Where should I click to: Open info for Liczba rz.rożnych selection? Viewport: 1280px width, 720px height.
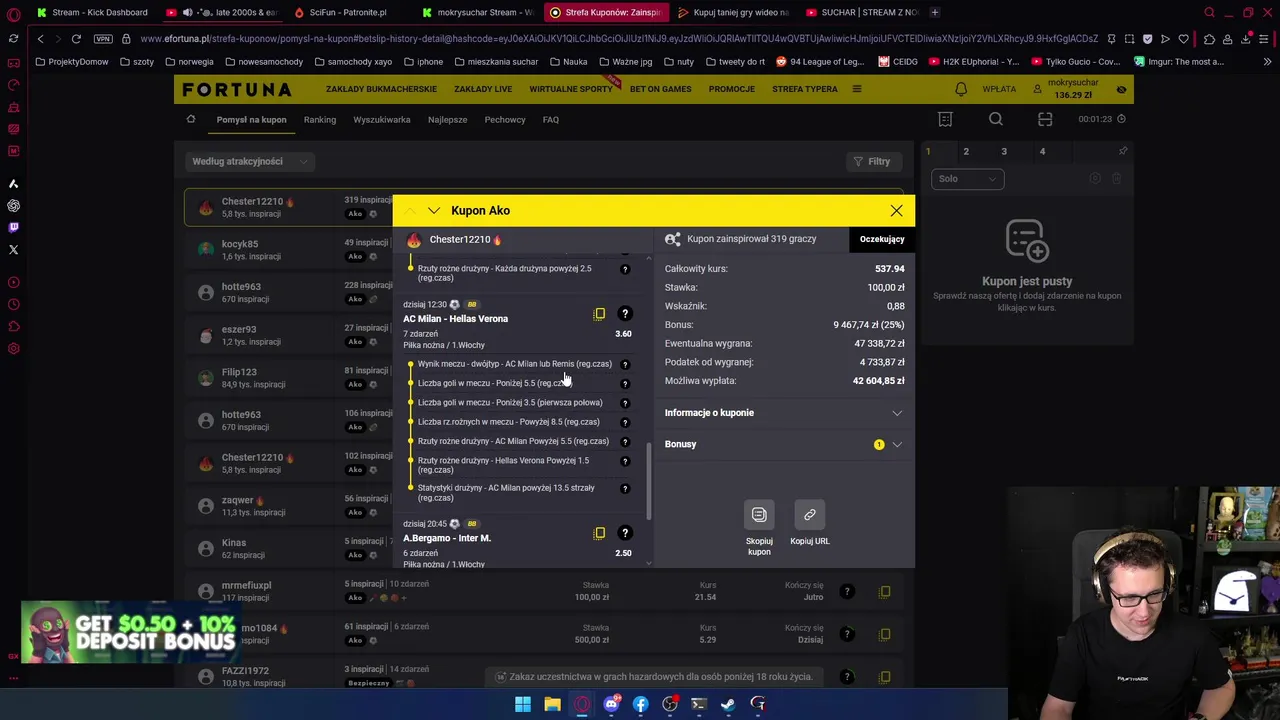[x=625, y=422]
